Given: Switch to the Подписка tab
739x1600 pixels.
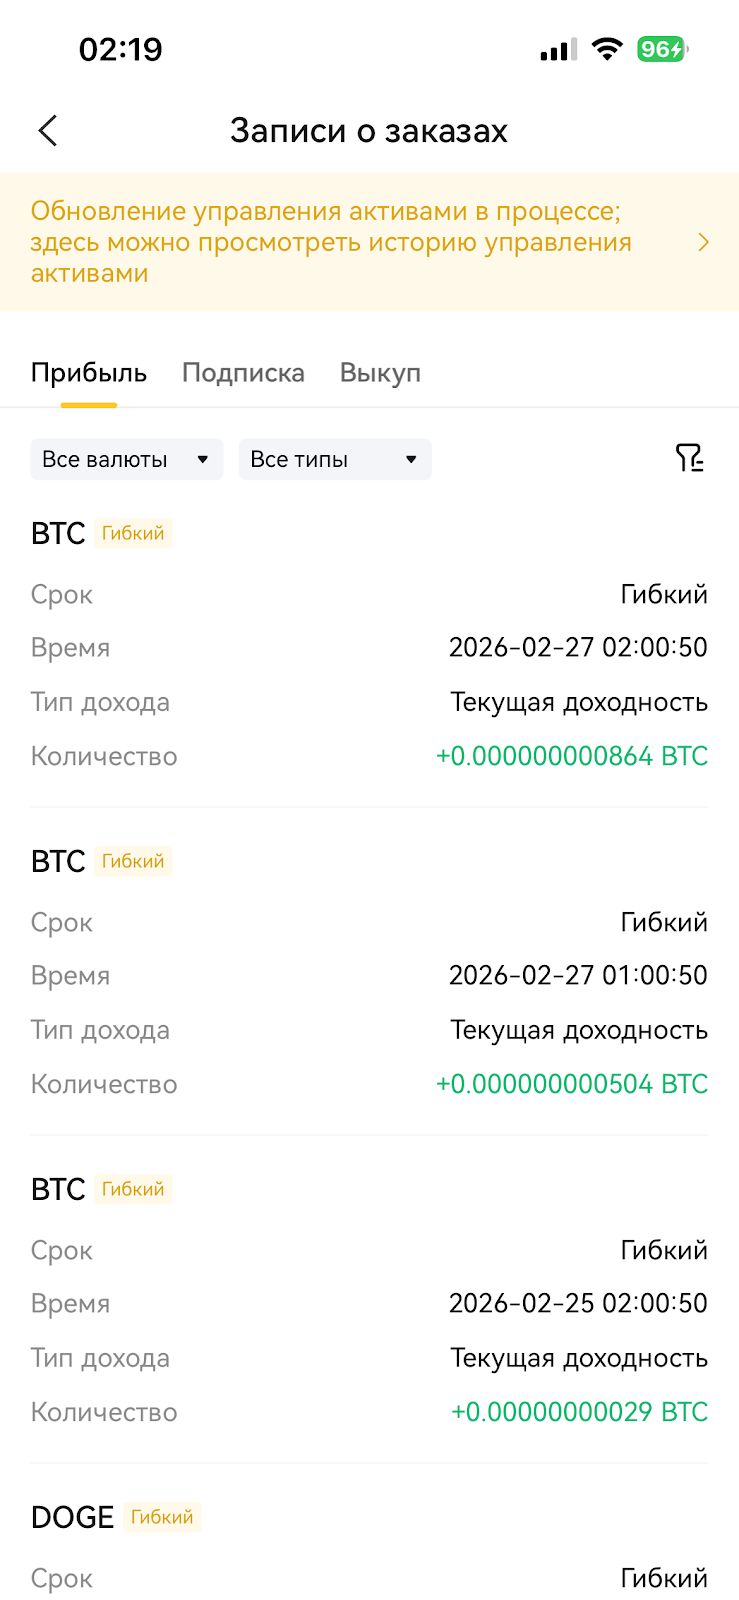Looking at the screenshot, I should tap(243, 373).
